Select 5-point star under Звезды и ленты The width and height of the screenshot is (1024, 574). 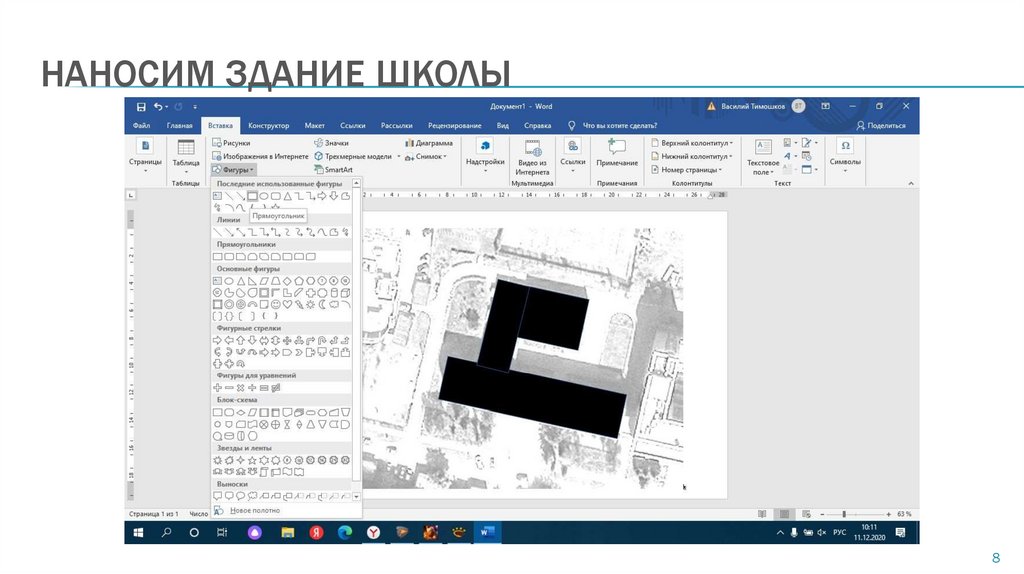click(x=252, y=460)
